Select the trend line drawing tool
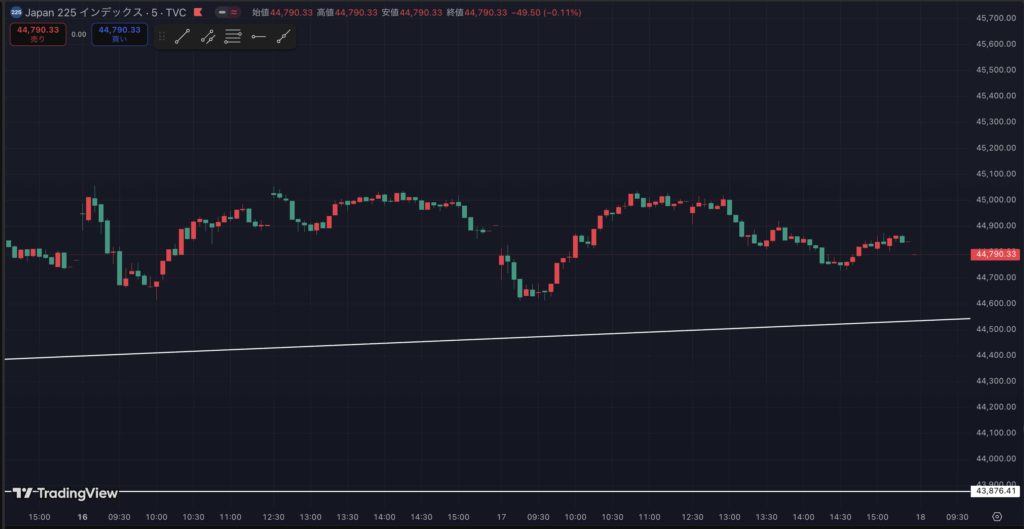 click(x=182, y=36)
